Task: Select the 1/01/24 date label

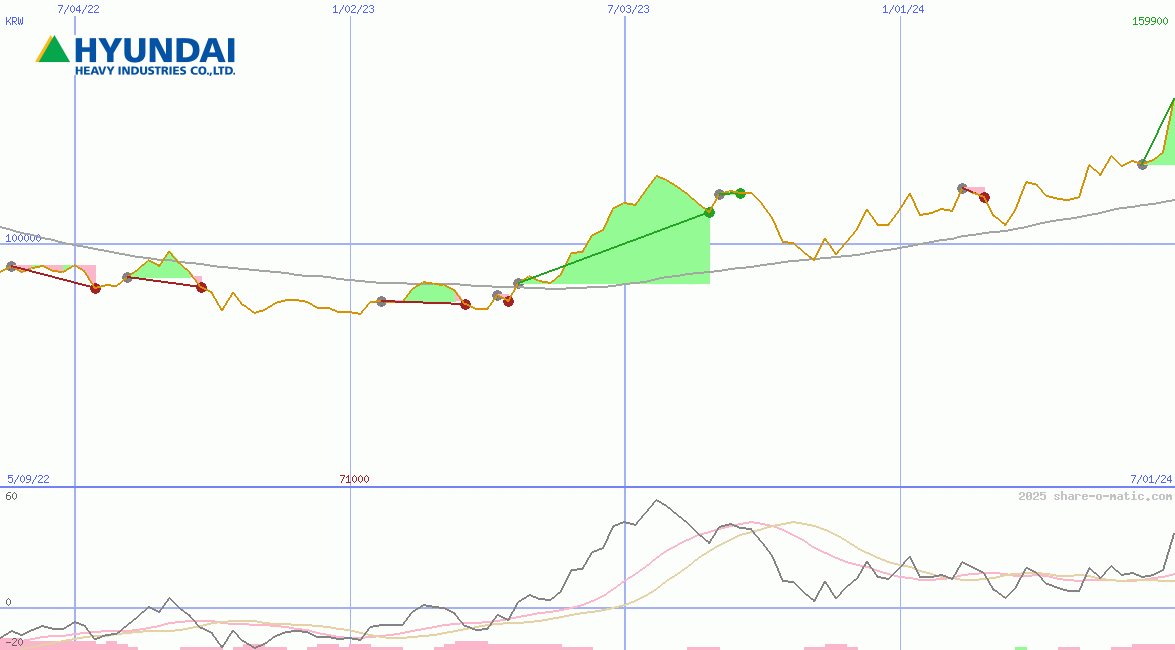Action: click(903, 9)
